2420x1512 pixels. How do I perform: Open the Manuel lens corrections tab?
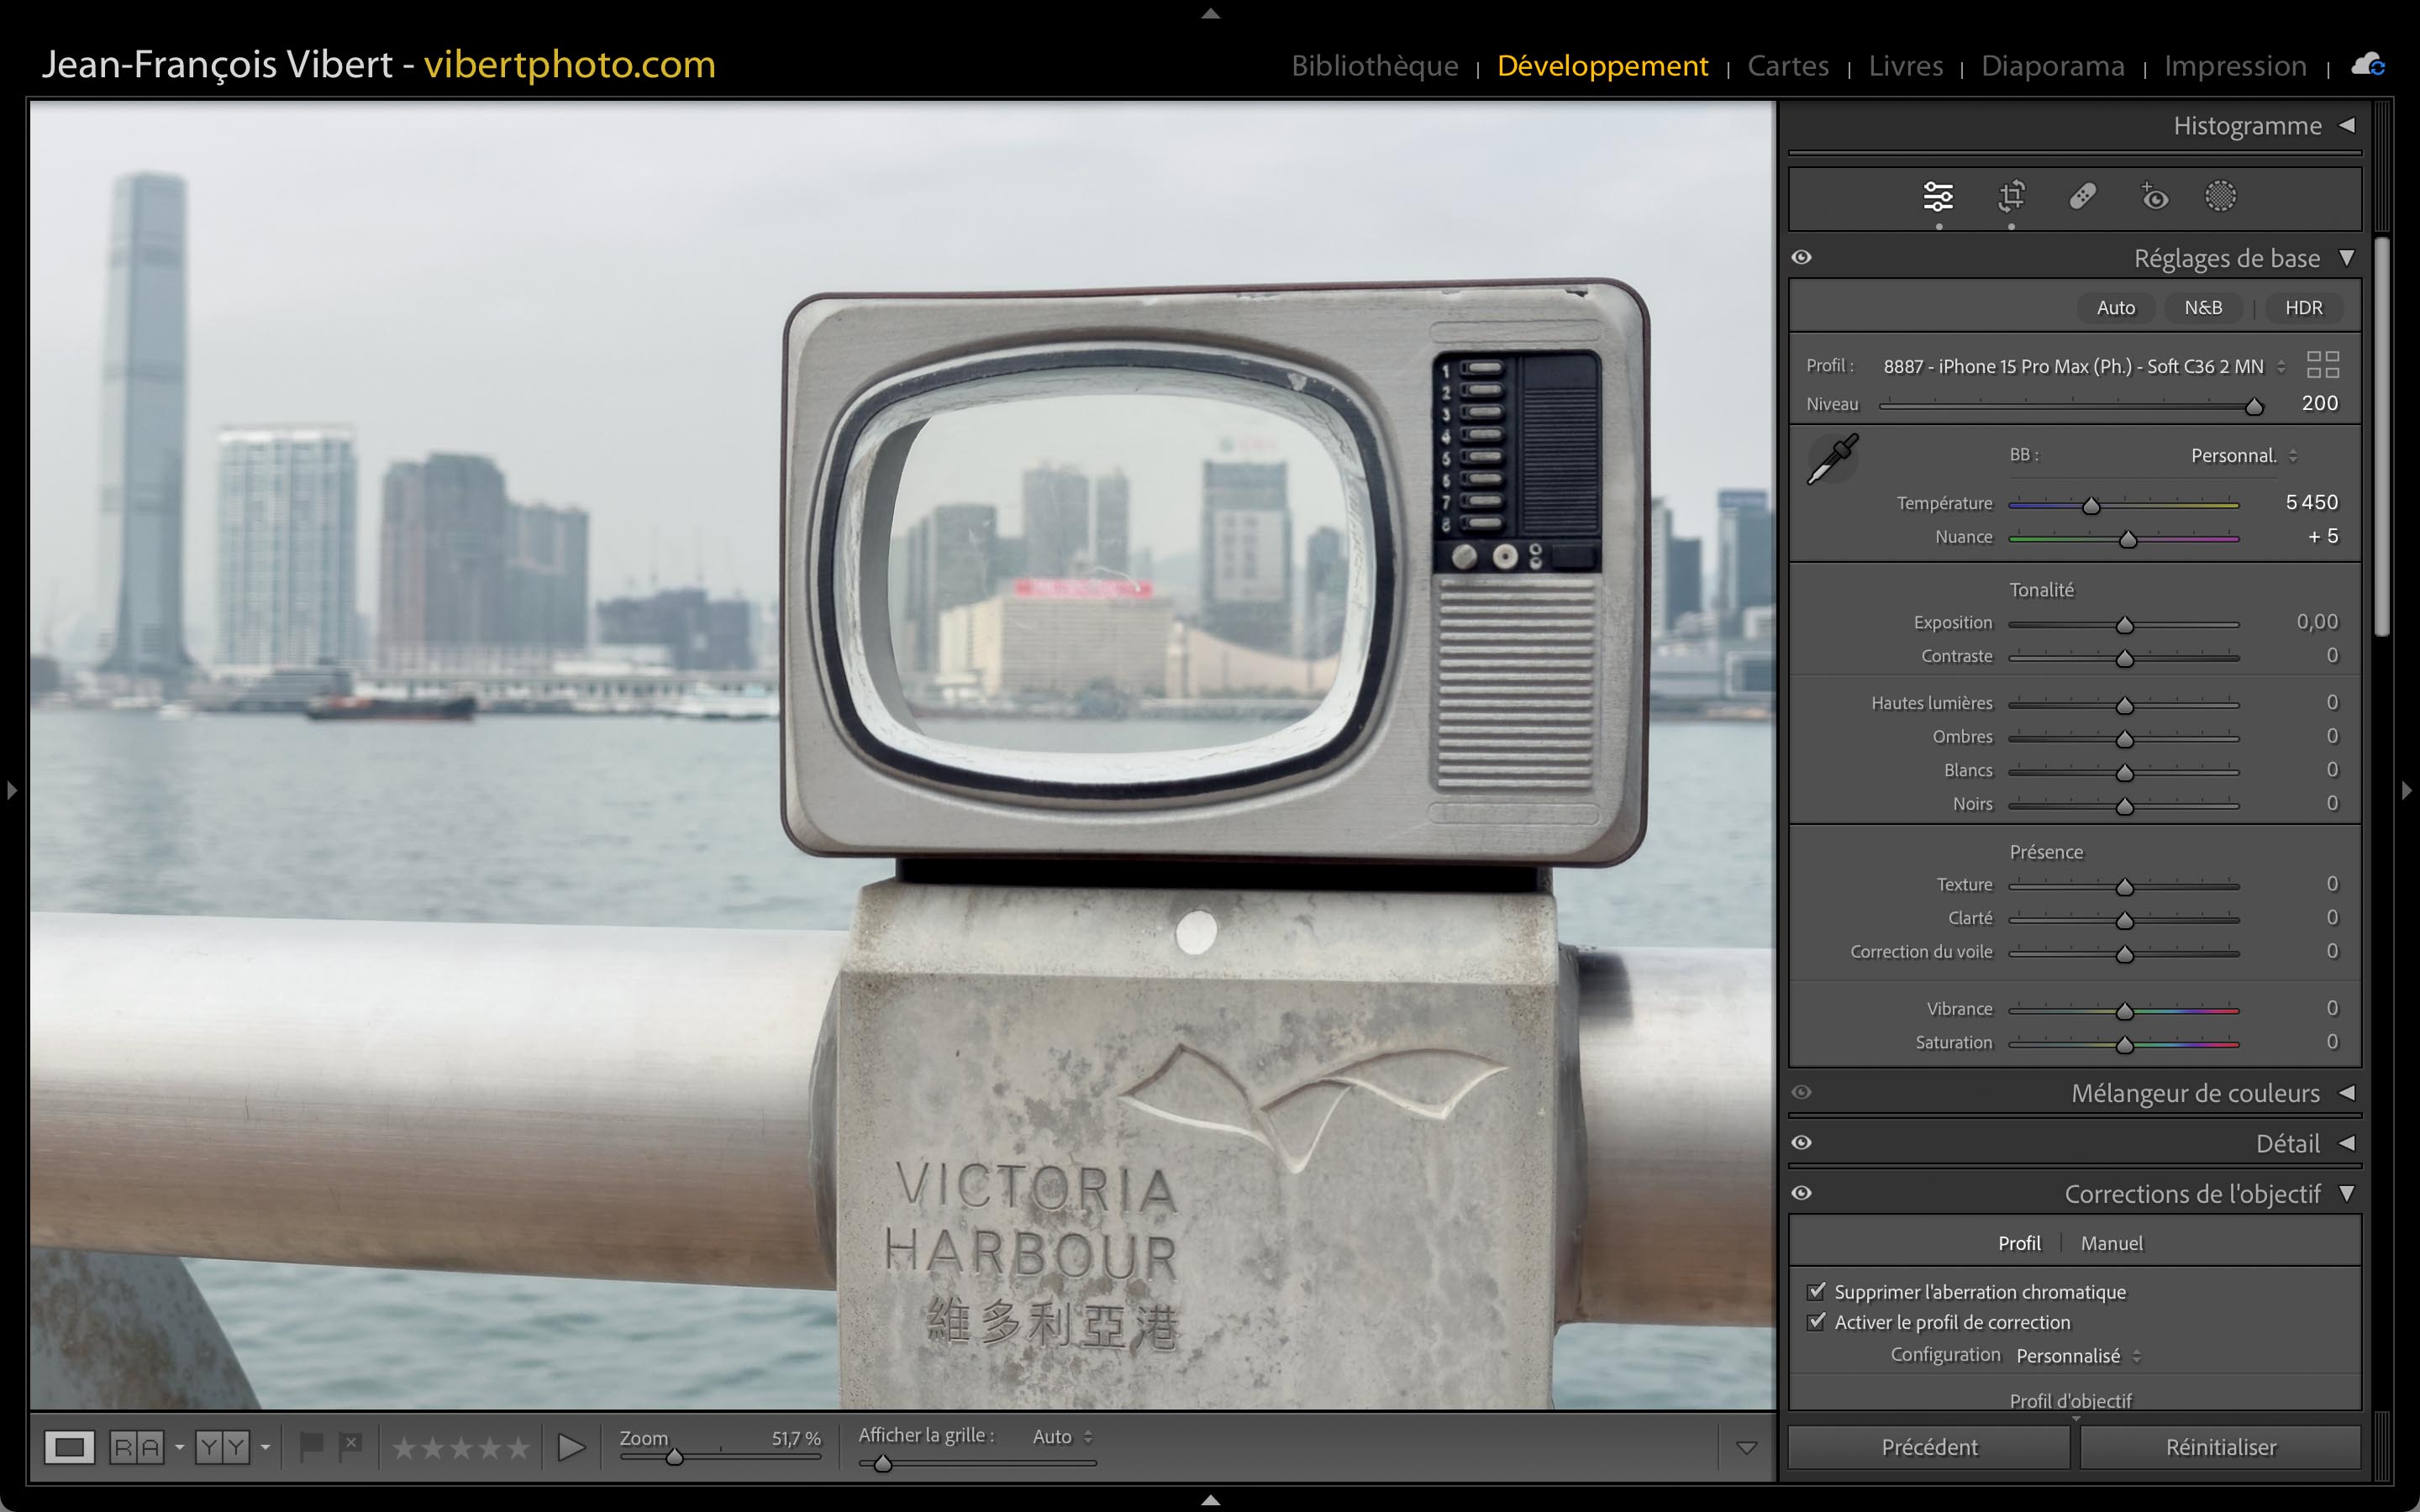click(x=2111, y=1243)
